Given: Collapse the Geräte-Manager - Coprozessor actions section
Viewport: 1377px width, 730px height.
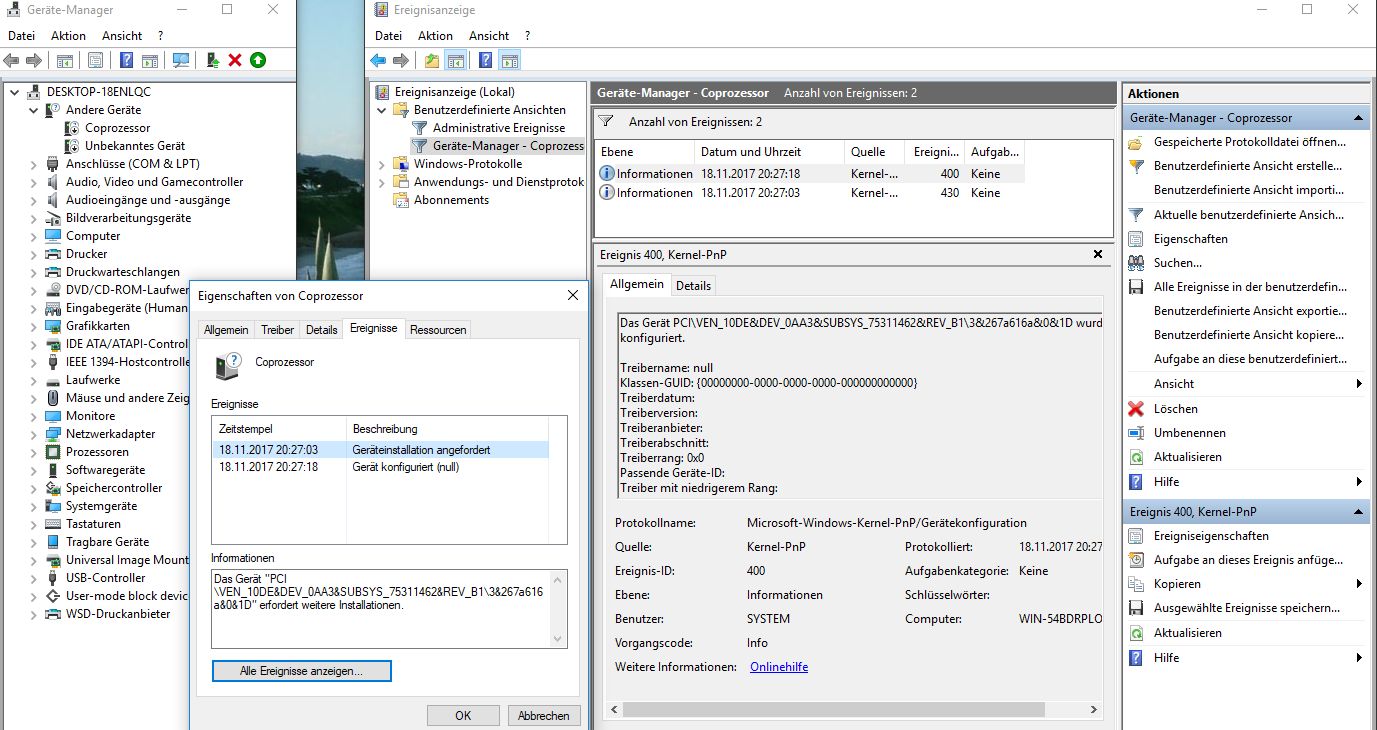Looking at the screenshot, I should click(x=1359, y=118).
